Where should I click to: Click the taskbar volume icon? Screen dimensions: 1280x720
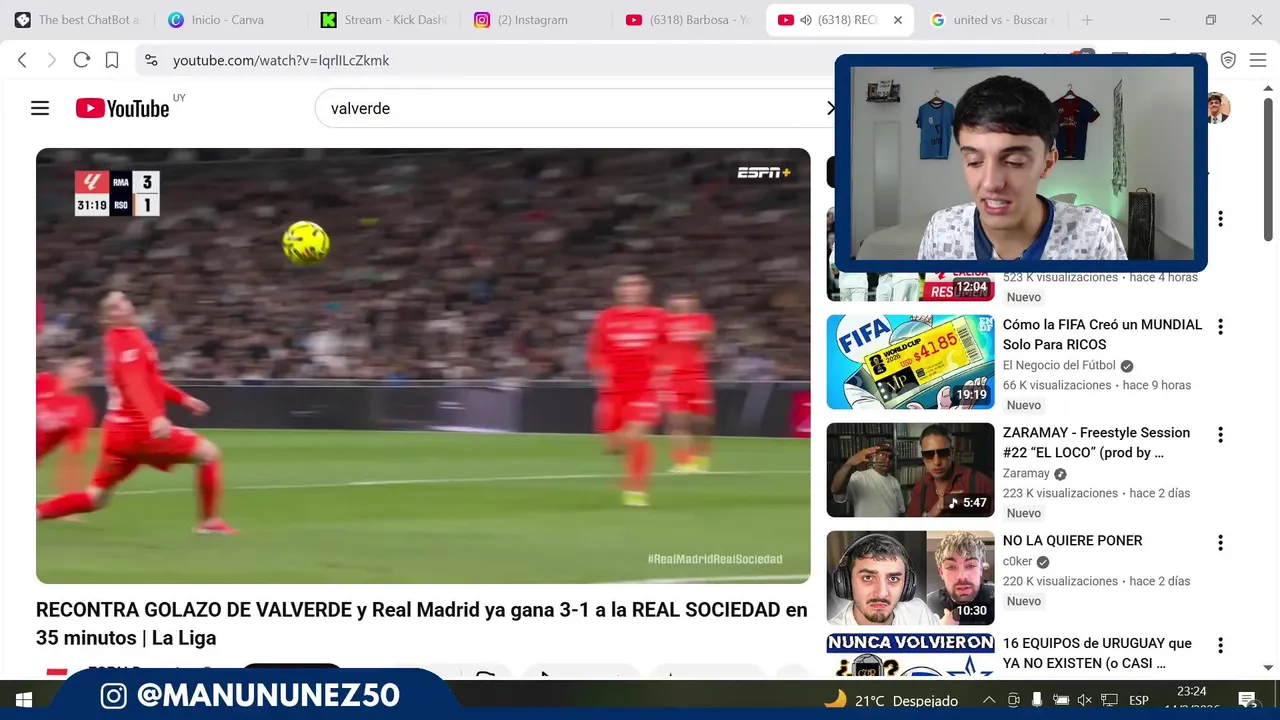click(1084, 700)
